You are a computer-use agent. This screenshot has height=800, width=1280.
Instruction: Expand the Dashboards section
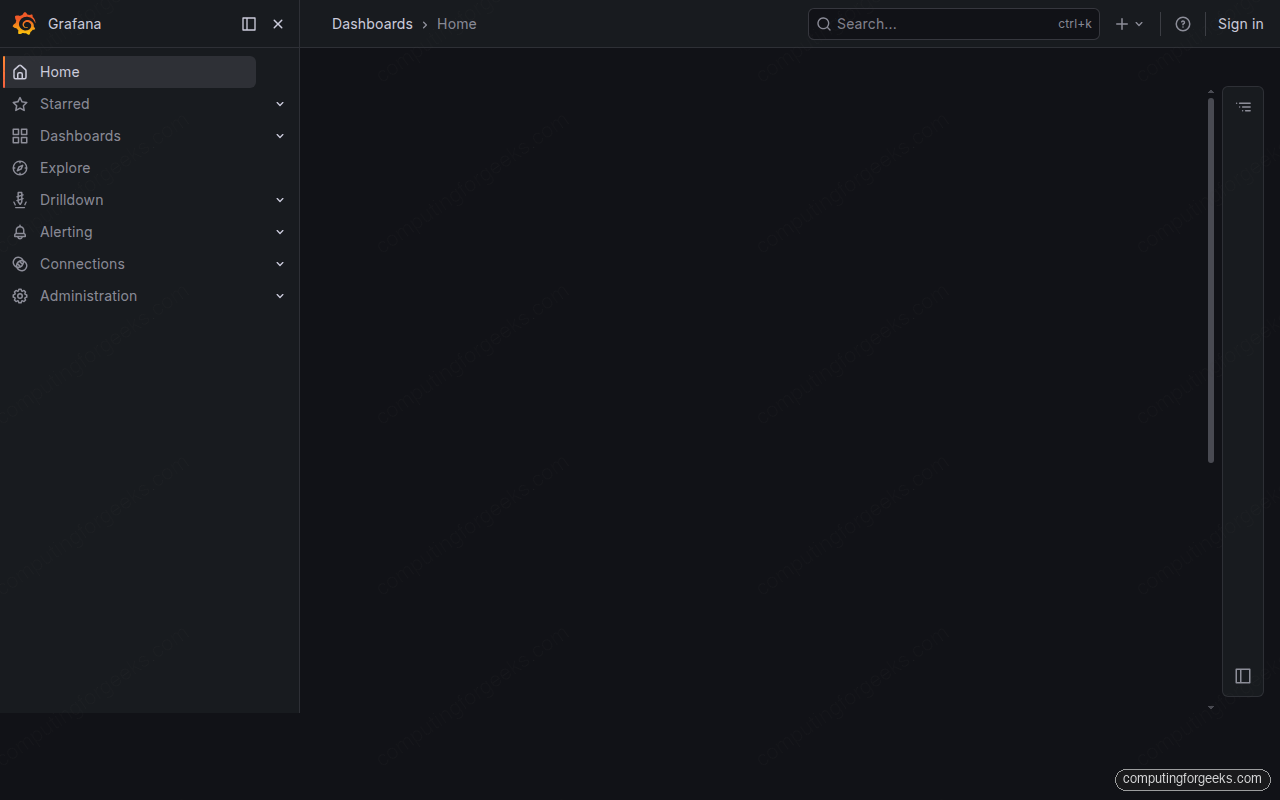pyautogui.click(x=280, y=135)
